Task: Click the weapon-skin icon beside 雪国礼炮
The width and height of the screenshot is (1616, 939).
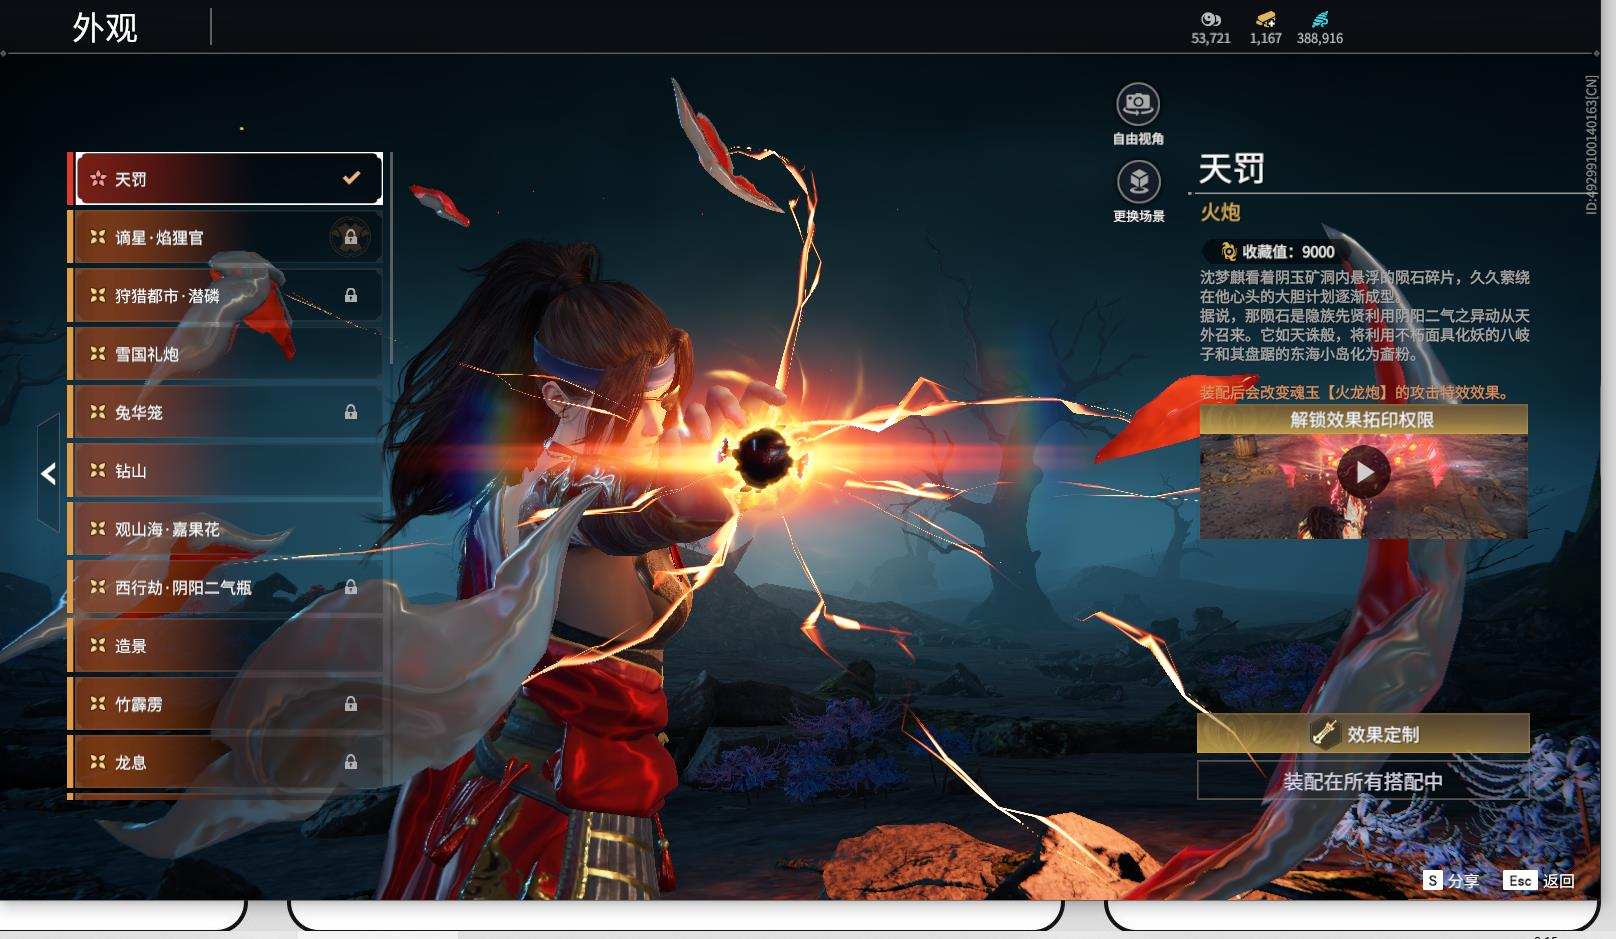Action: click(x=98, y=353)
